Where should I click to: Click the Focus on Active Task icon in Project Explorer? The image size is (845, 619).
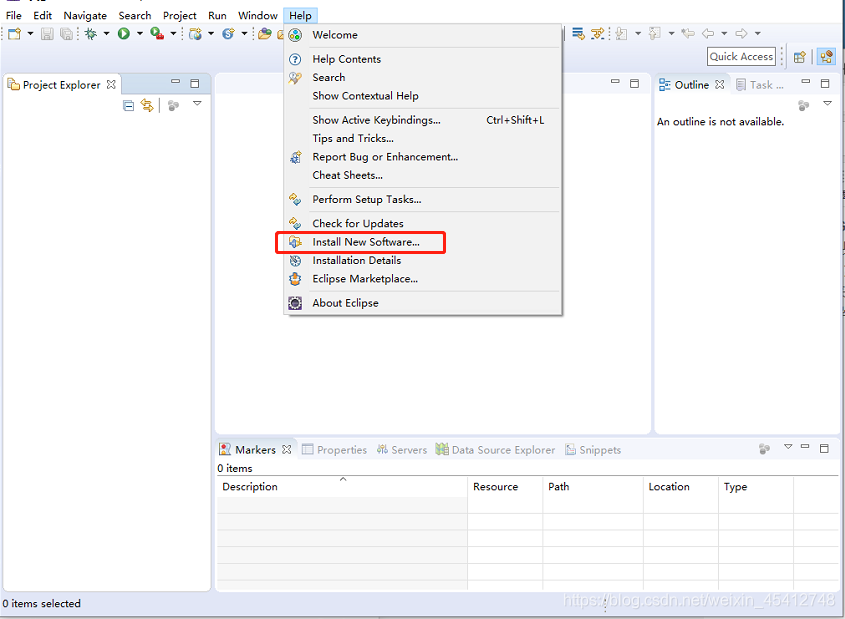[173, 106]
